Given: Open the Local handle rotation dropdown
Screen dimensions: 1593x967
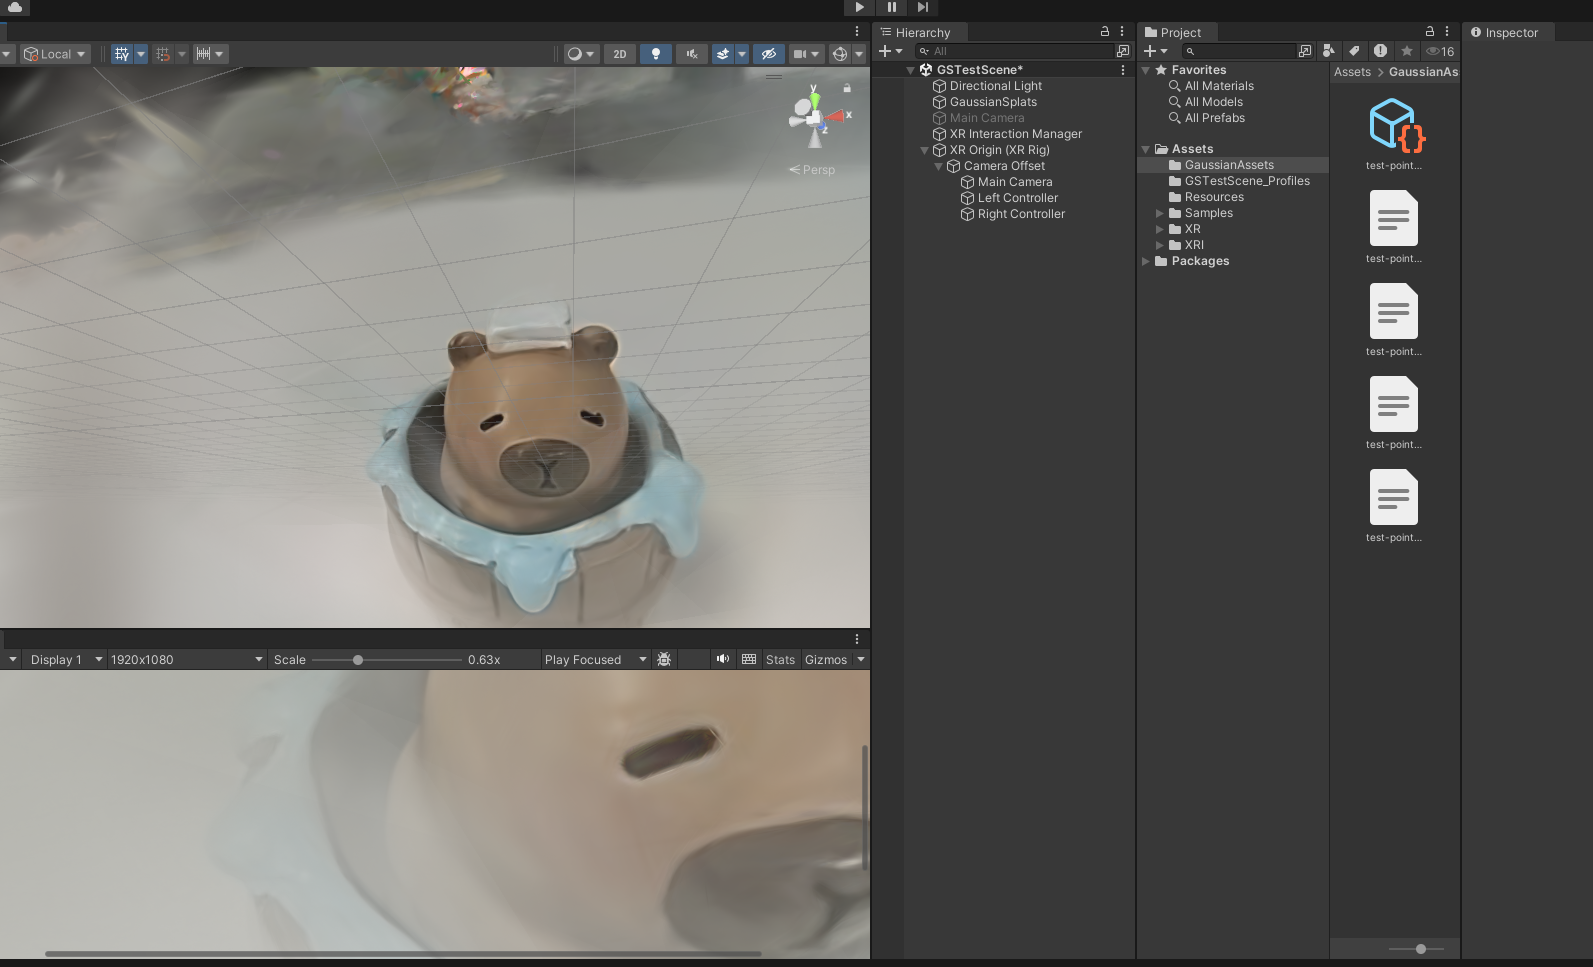Looking at the screenshot, I should pyautogui.click(x=56, y=54).
